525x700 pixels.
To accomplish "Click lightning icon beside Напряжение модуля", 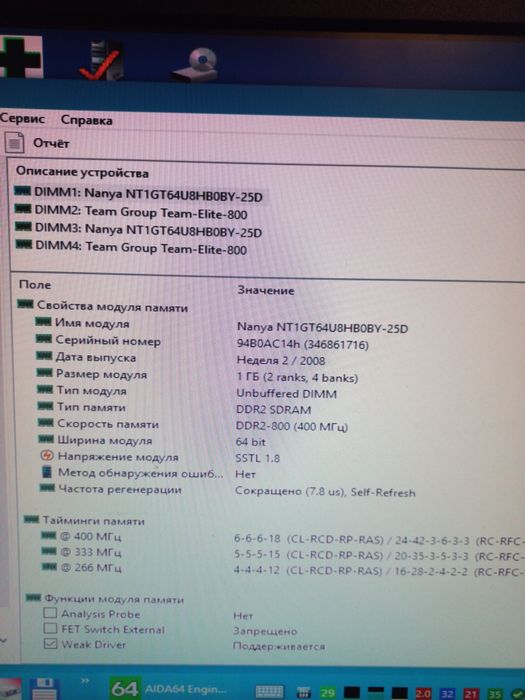I will pos(46,456).
